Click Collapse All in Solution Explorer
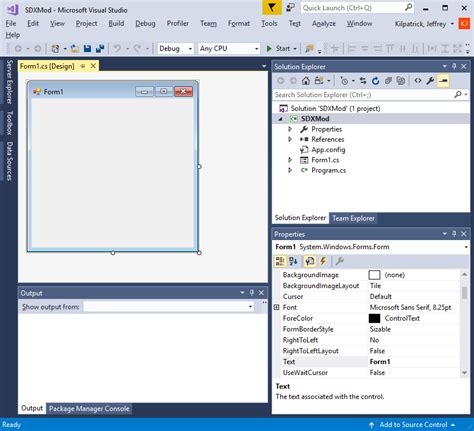Screen dimensions: 474x431 [388, 81]
